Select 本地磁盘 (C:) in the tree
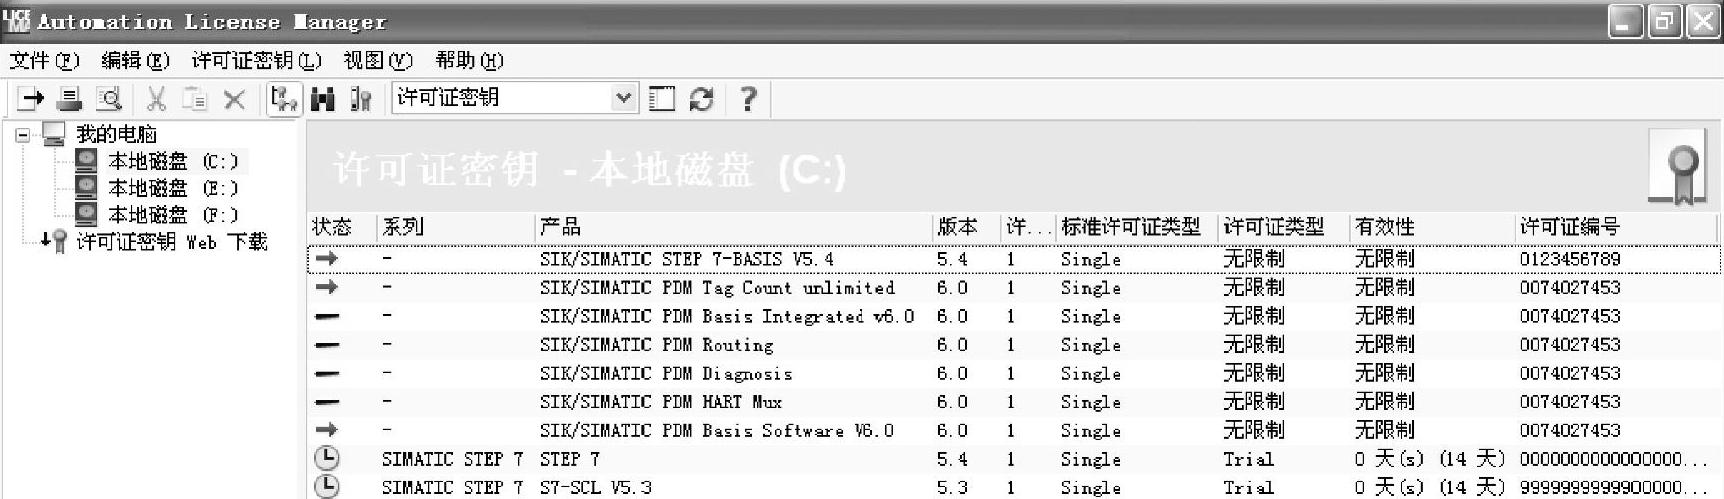 click(x=173, y=161)
